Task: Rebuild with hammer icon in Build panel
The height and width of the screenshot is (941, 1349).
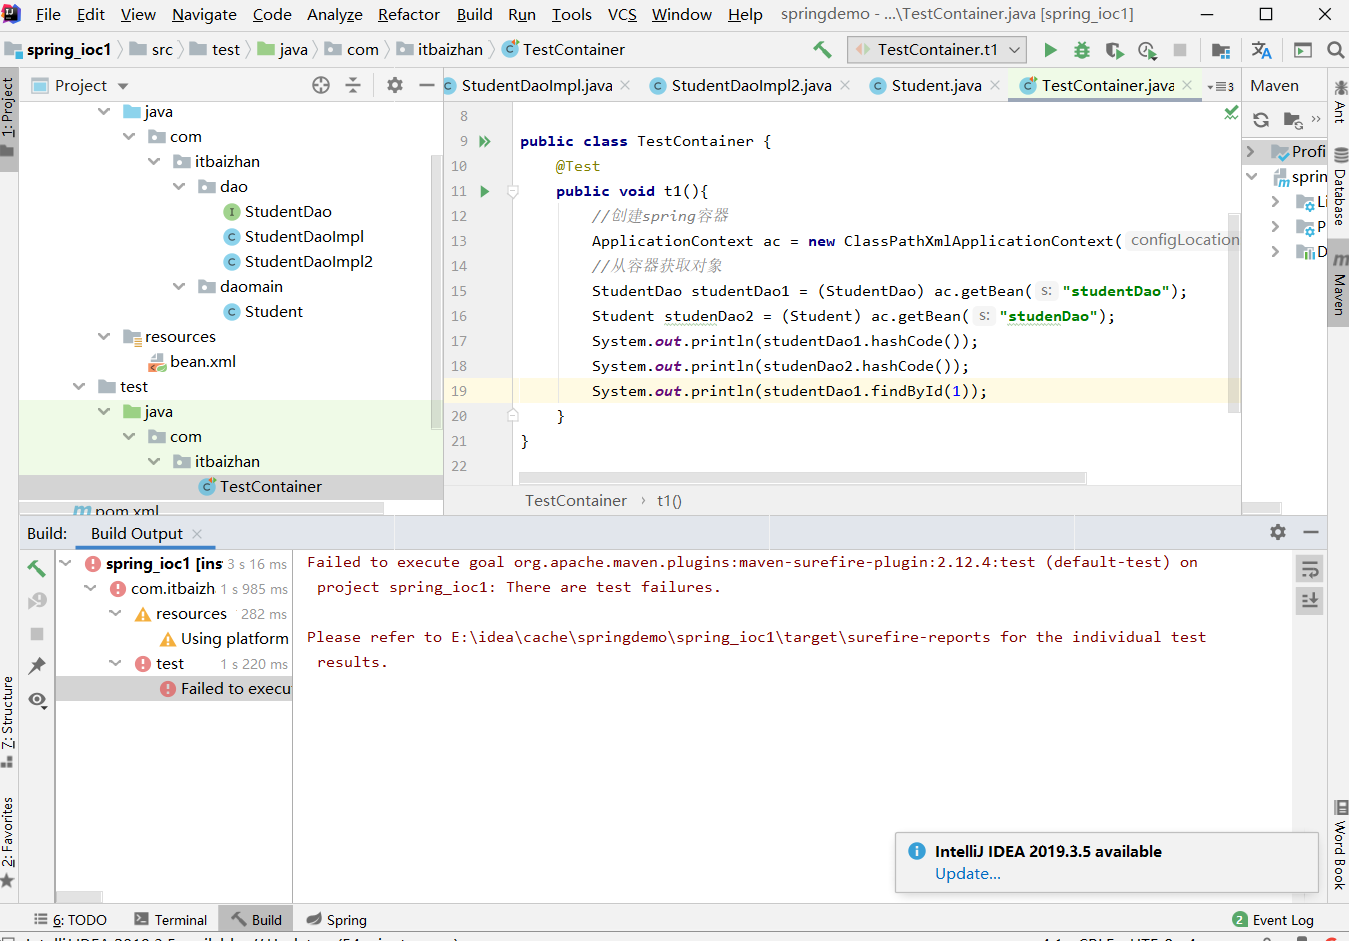Action: 37,568
